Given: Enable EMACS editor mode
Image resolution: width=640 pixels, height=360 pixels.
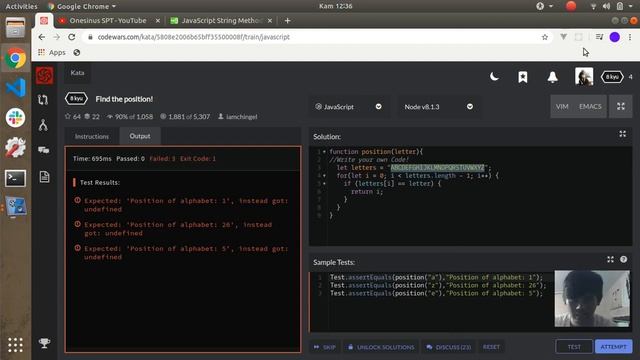Looking at the screenshot, I should tap(590, 107).
